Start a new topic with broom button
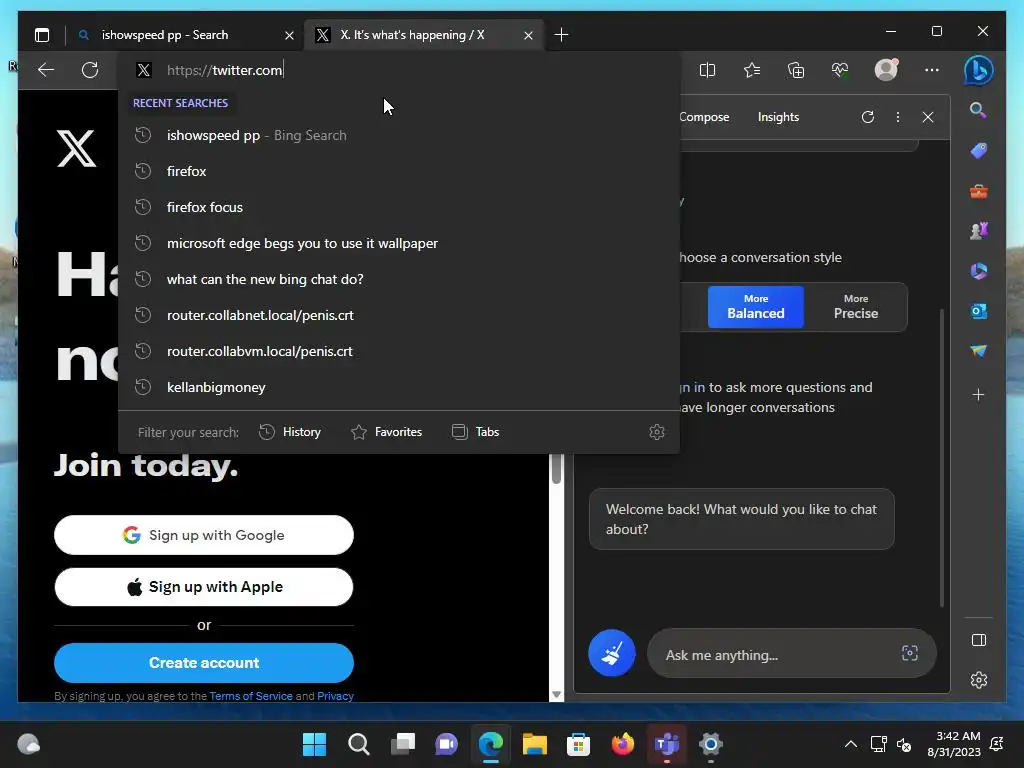This screenshot has height=768, width=1024. click(612, 653)
